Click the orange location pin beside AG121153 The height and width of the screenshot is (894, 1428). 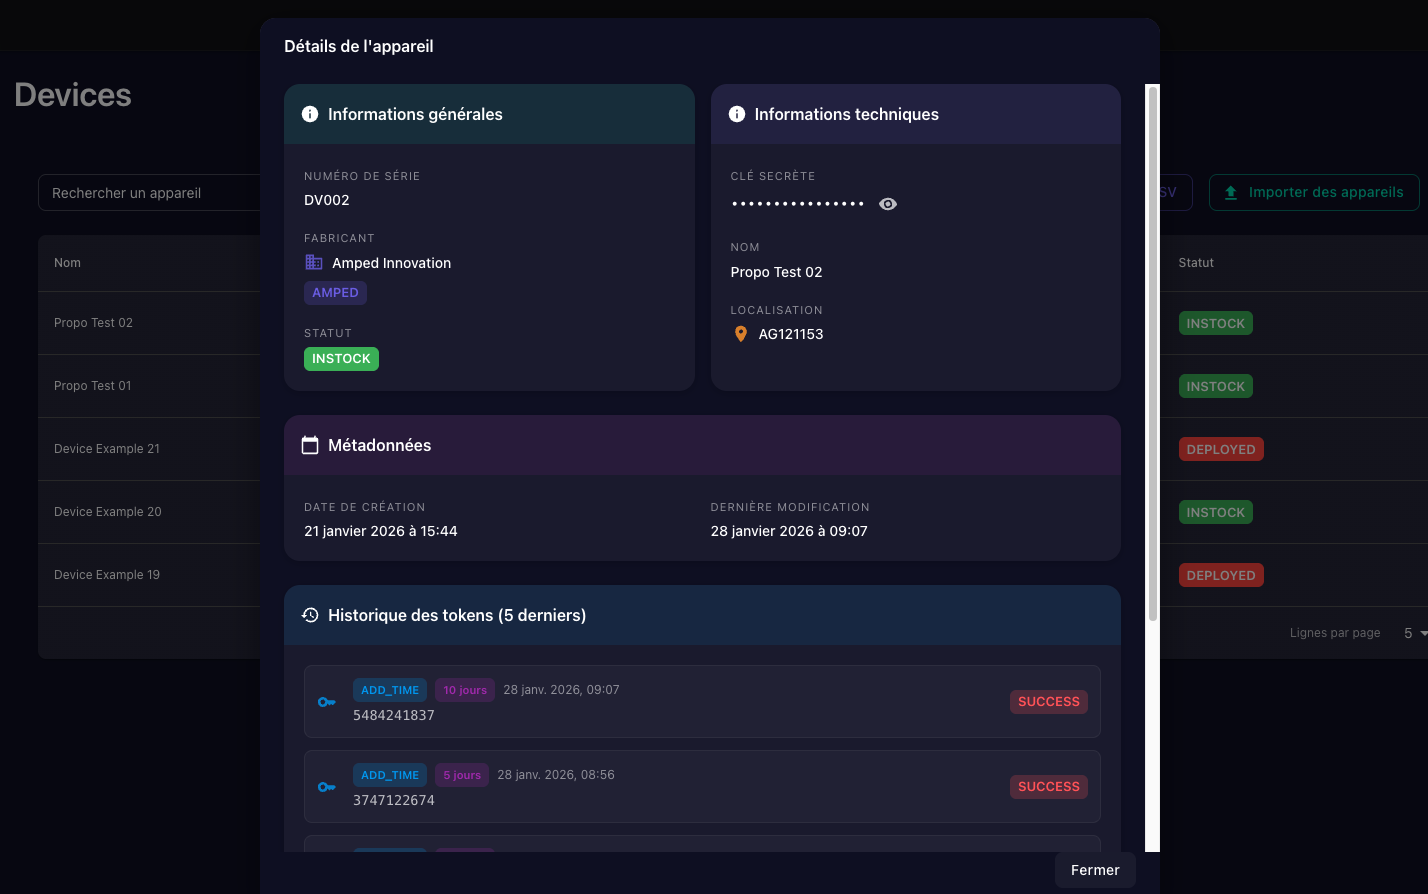coord(741,334)
